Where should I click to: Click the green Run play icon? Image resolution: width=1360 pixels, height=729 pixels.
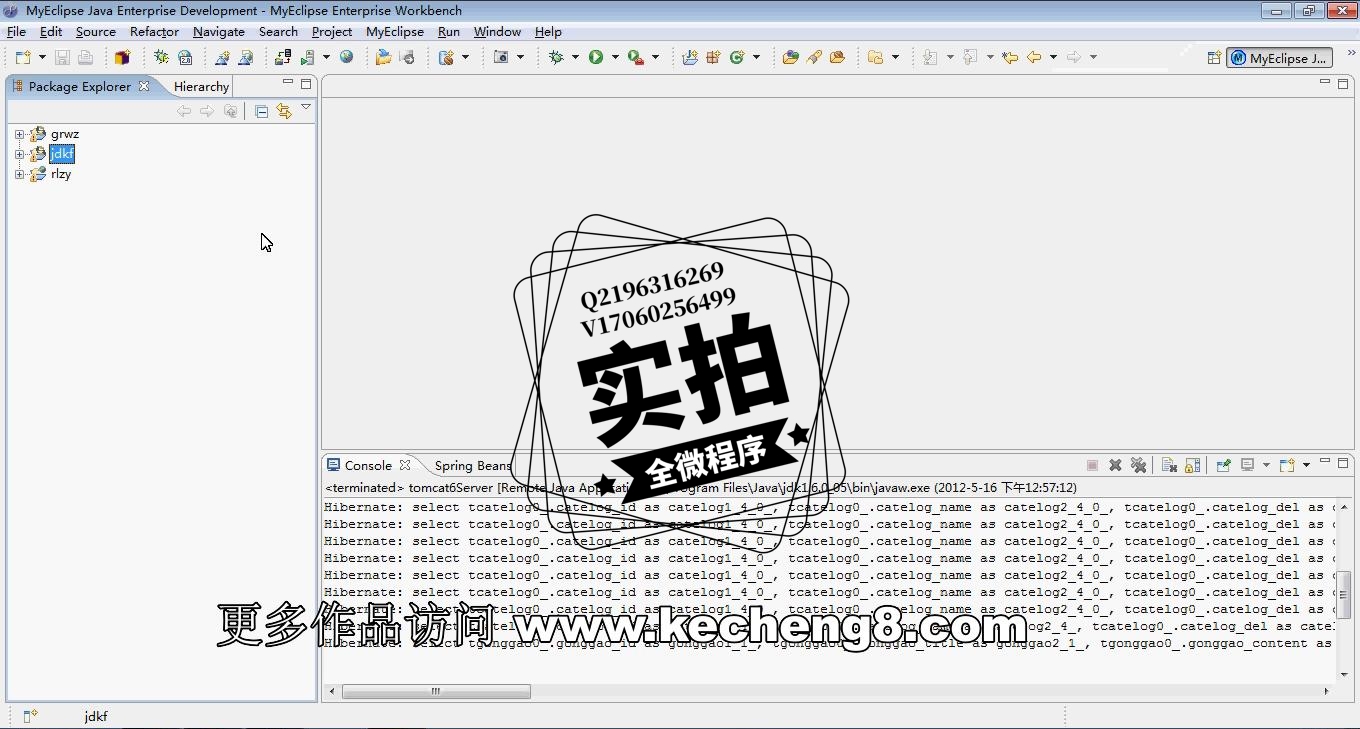click(596, 58)
